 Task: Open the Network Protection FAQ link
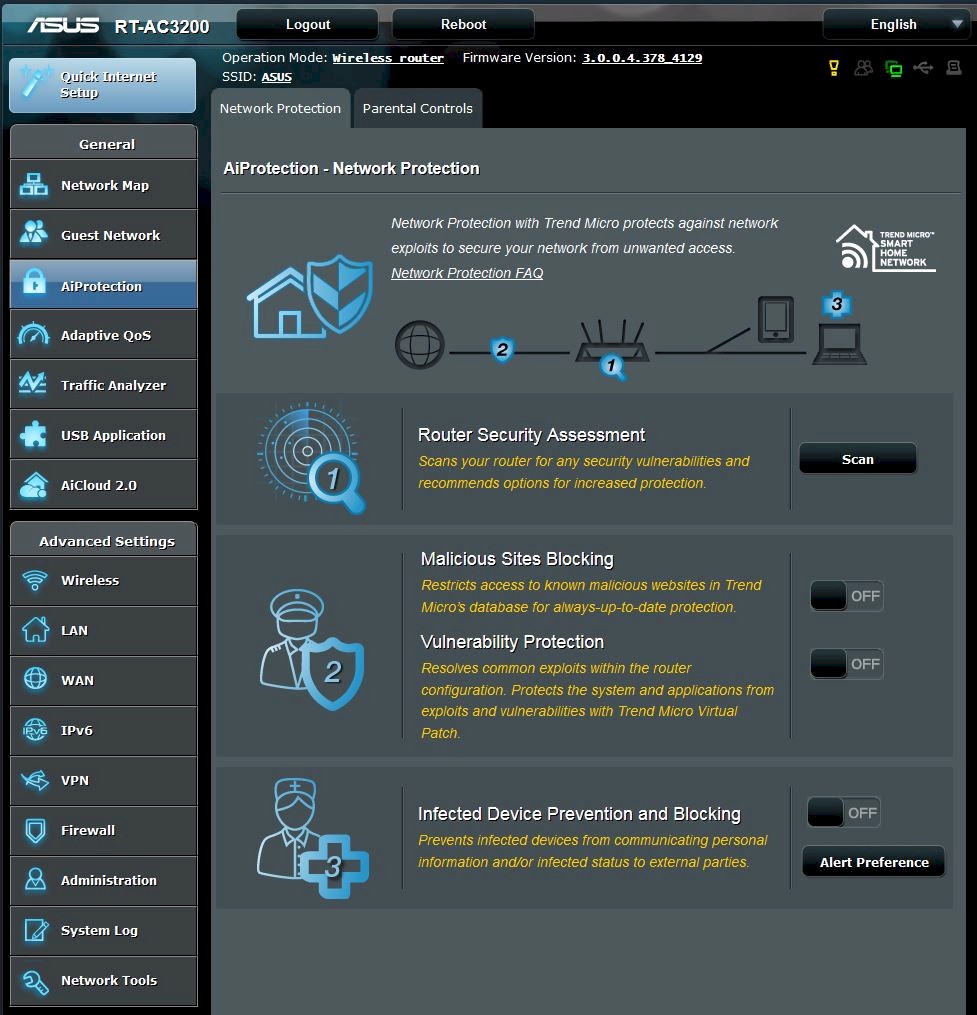point(467,273)
